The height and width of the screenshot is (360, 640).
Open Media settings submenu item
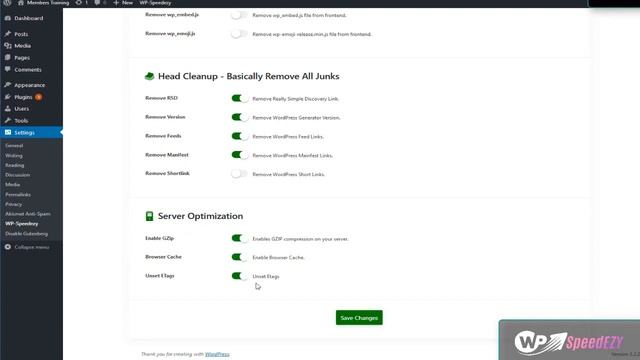tap(13, 184)
